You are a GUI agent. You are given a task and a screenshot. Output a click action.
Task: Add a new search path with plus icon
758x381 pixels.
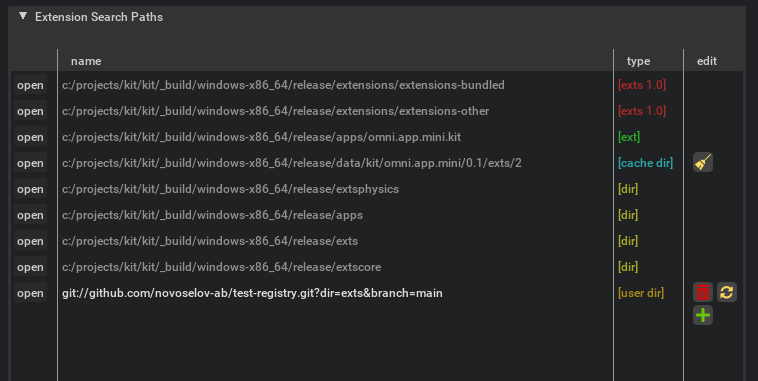click(x=703, y=315)
